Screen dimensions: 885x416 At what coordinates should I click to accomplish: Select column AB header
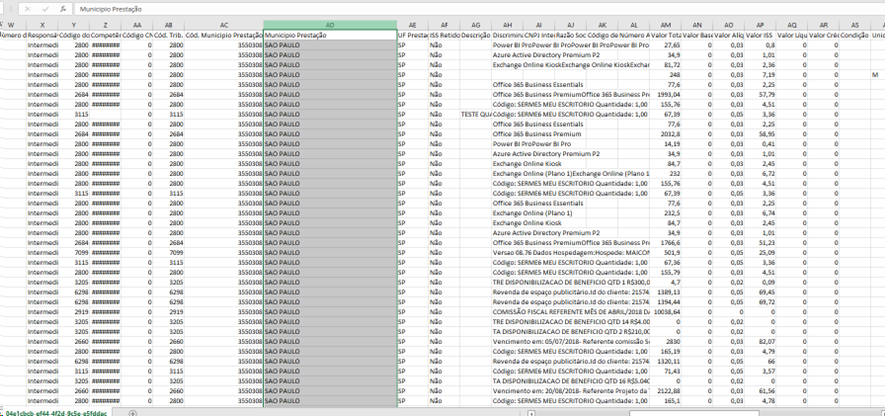pos(169,25)
